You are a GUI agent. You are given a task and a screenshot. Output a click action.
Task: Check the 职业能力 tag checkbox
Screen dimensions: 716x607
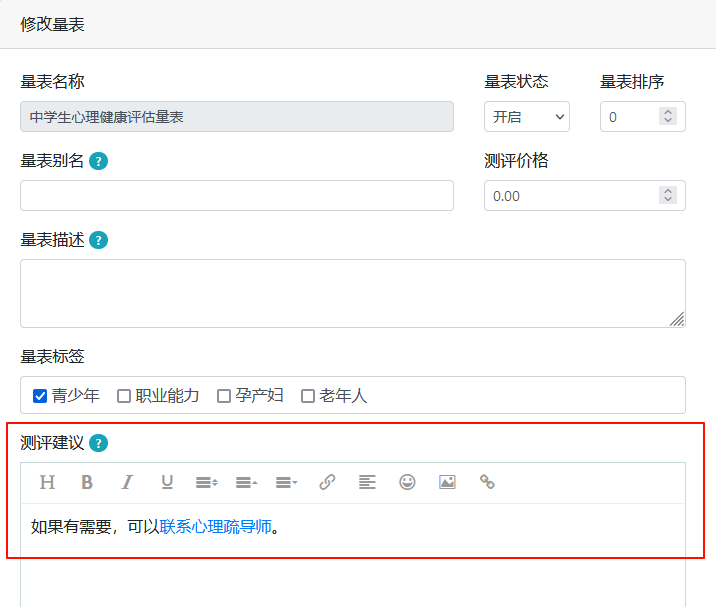(x=124, y=396)
